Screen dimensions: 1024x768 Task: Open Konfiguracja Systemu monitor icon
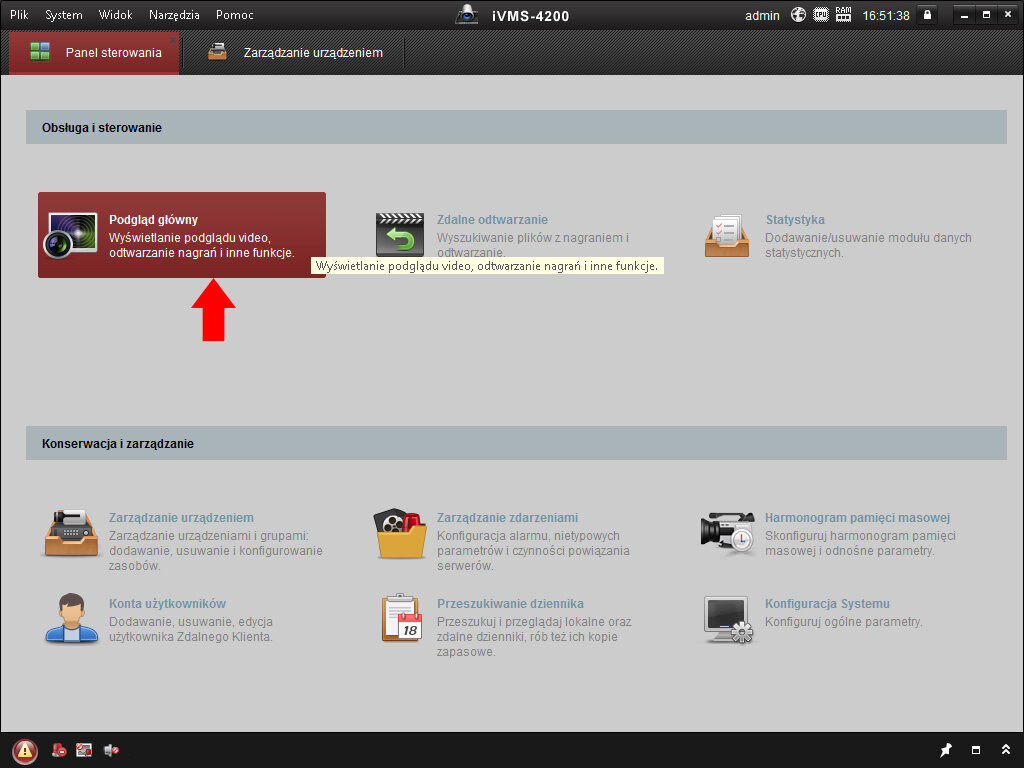pyautogui.click(x=727, y=618)
